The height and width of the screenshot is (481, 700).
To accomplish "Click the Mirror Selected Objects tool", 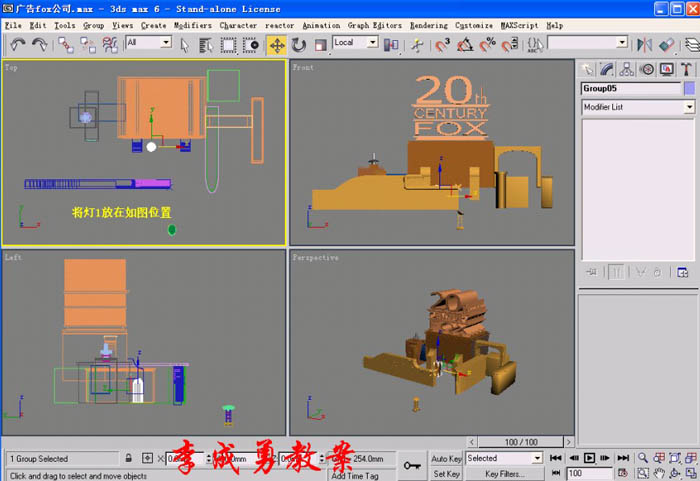I will [644, 45].
